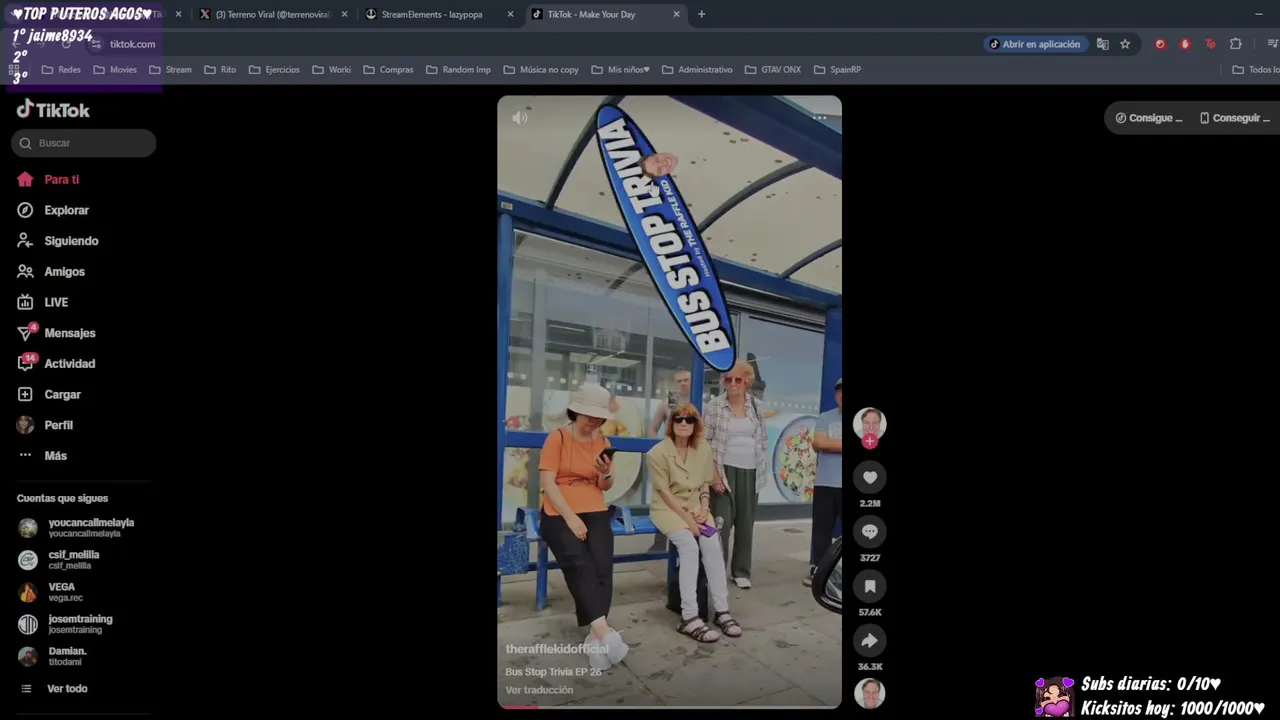This screenshot has width=1280, height=720.
Task: Click the Conseguir button at top right
Action: [x=1234, y=118]
